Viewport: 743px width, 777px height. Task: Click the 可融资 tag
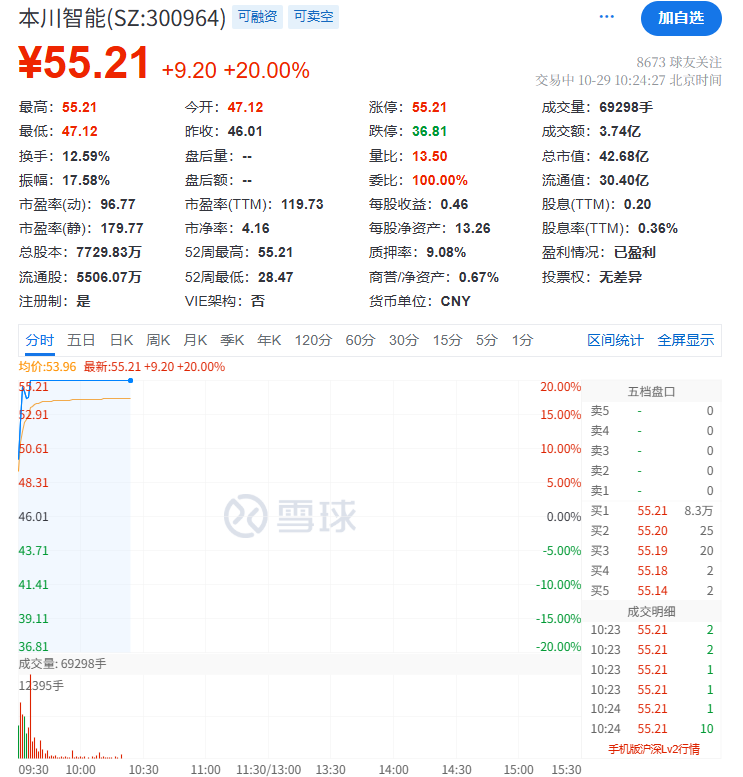coord(257,17)
